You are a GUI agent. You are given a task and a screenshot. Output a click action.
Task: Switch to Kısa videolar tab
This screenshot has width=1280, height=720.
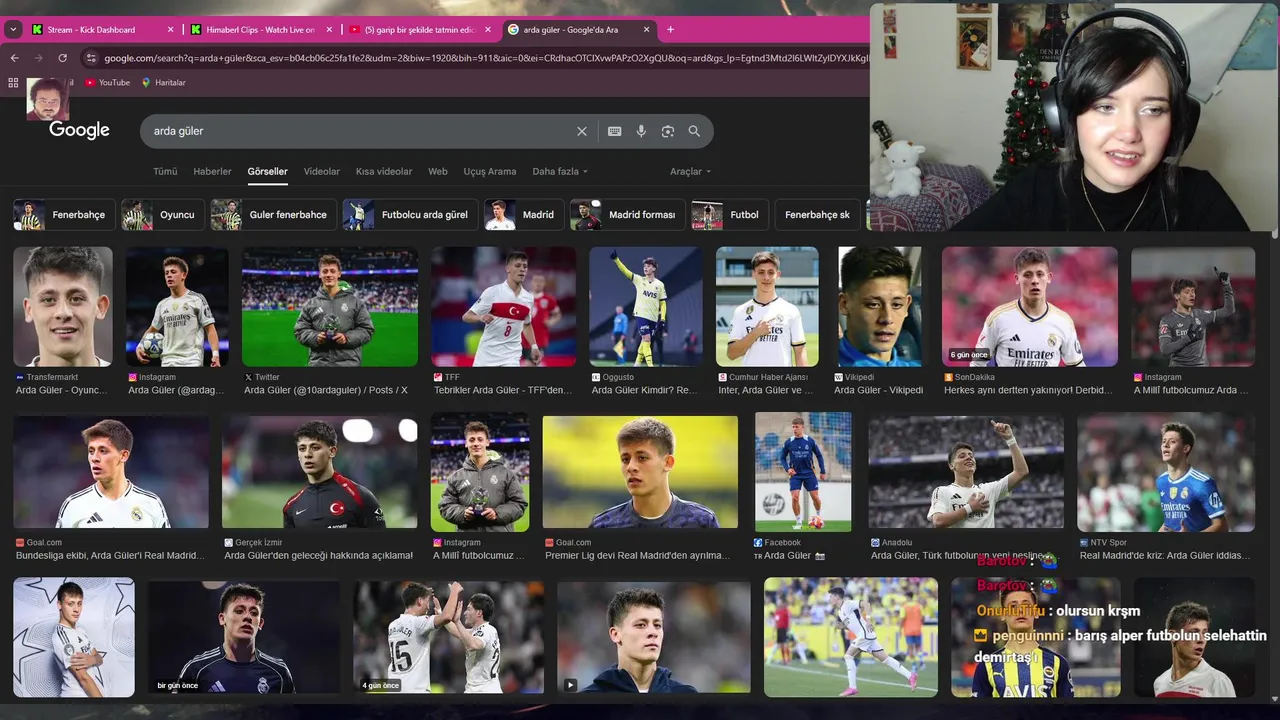point(384,171)
